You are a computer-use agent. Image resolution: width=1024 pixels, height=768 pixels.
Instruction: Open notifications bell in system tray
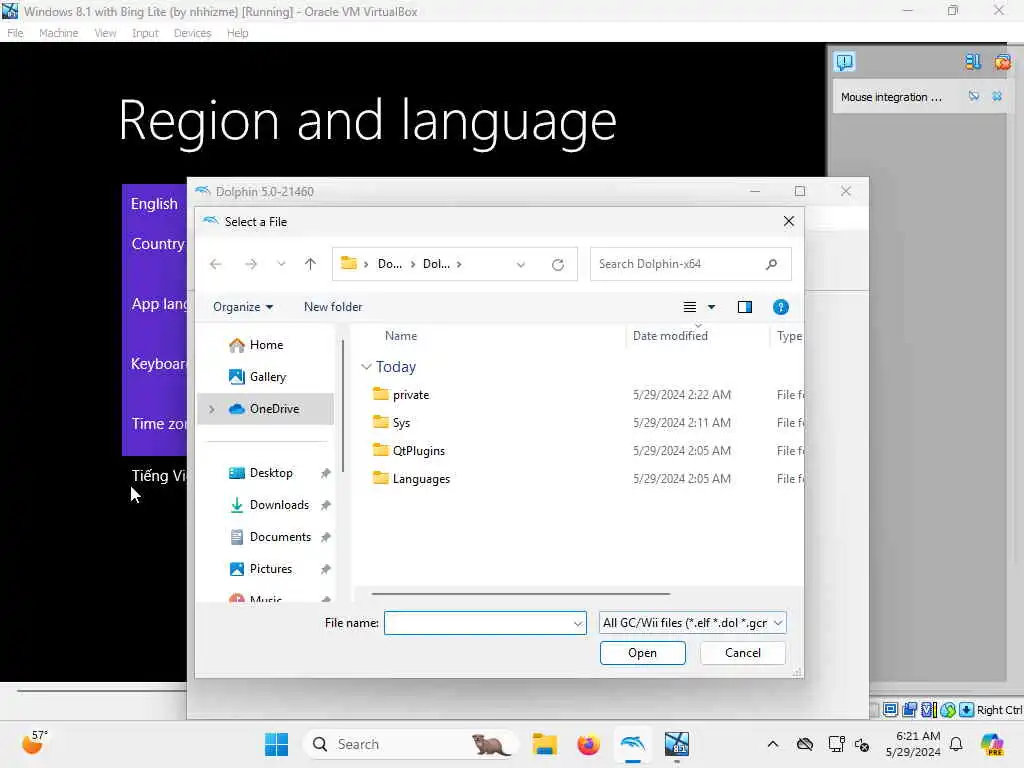pyautogui.click(x=956, y=744)
